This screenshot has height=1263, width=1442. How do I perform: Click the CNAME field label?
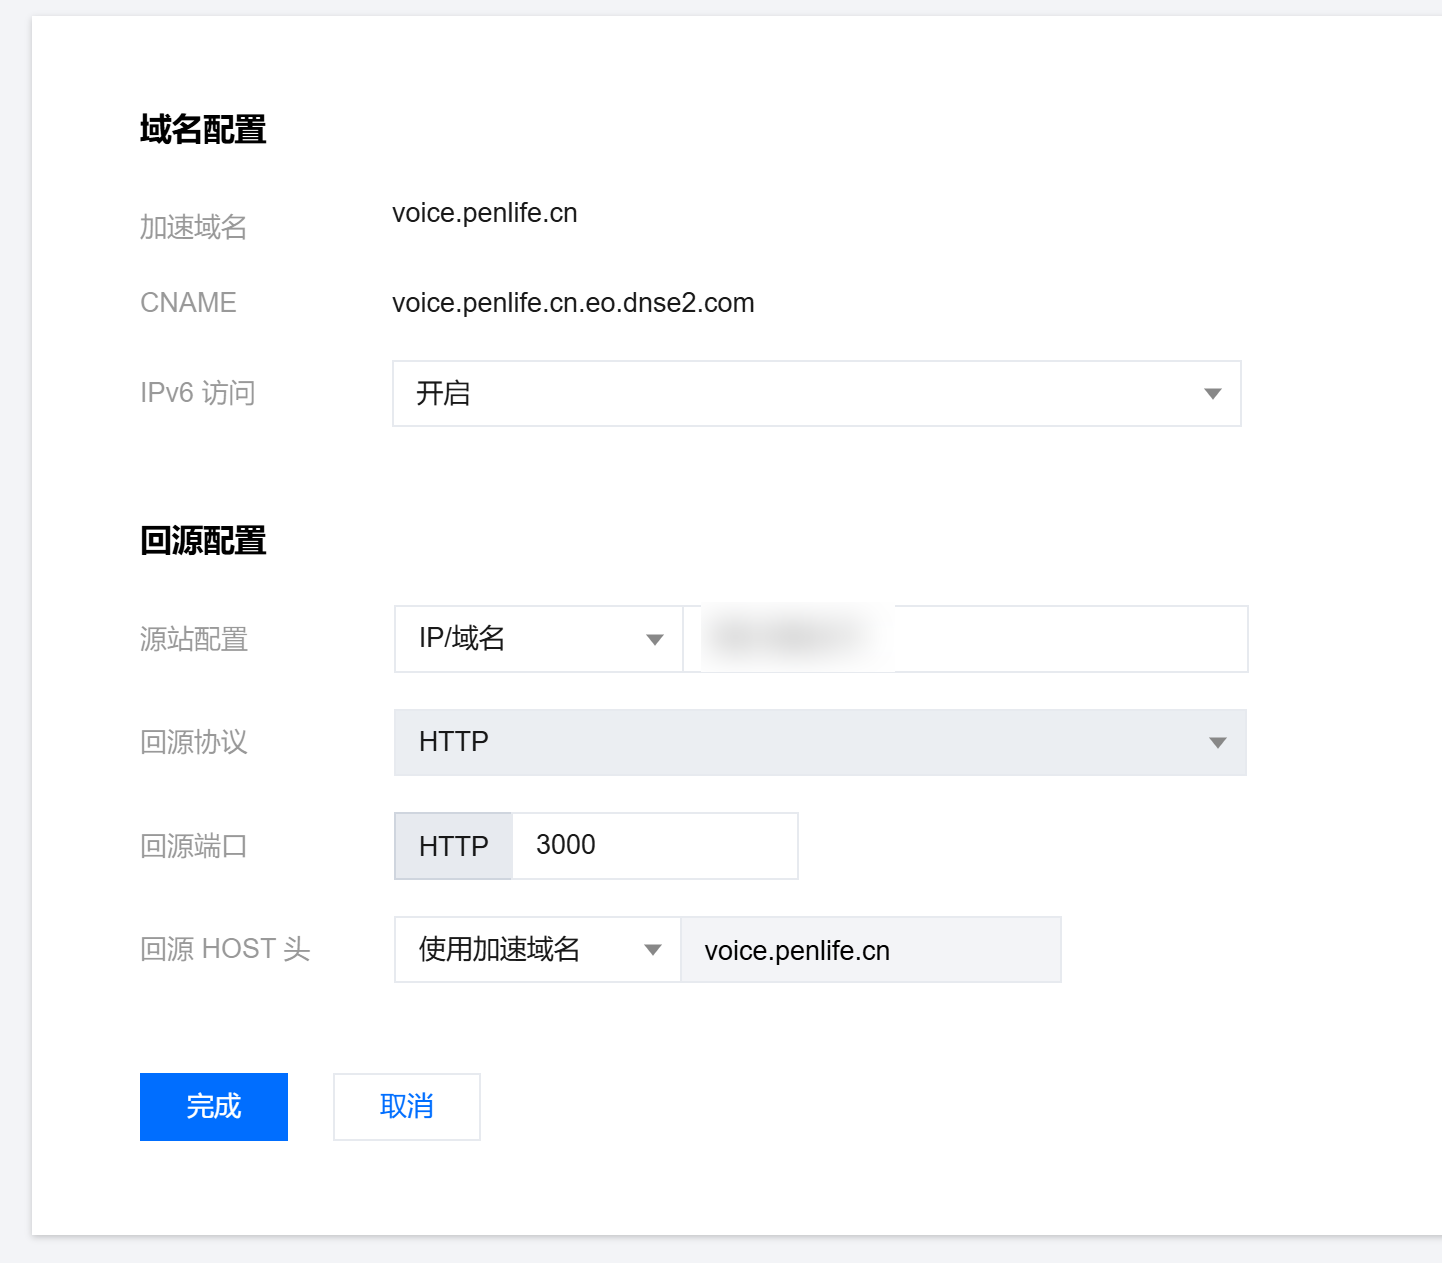coord(188,303)
